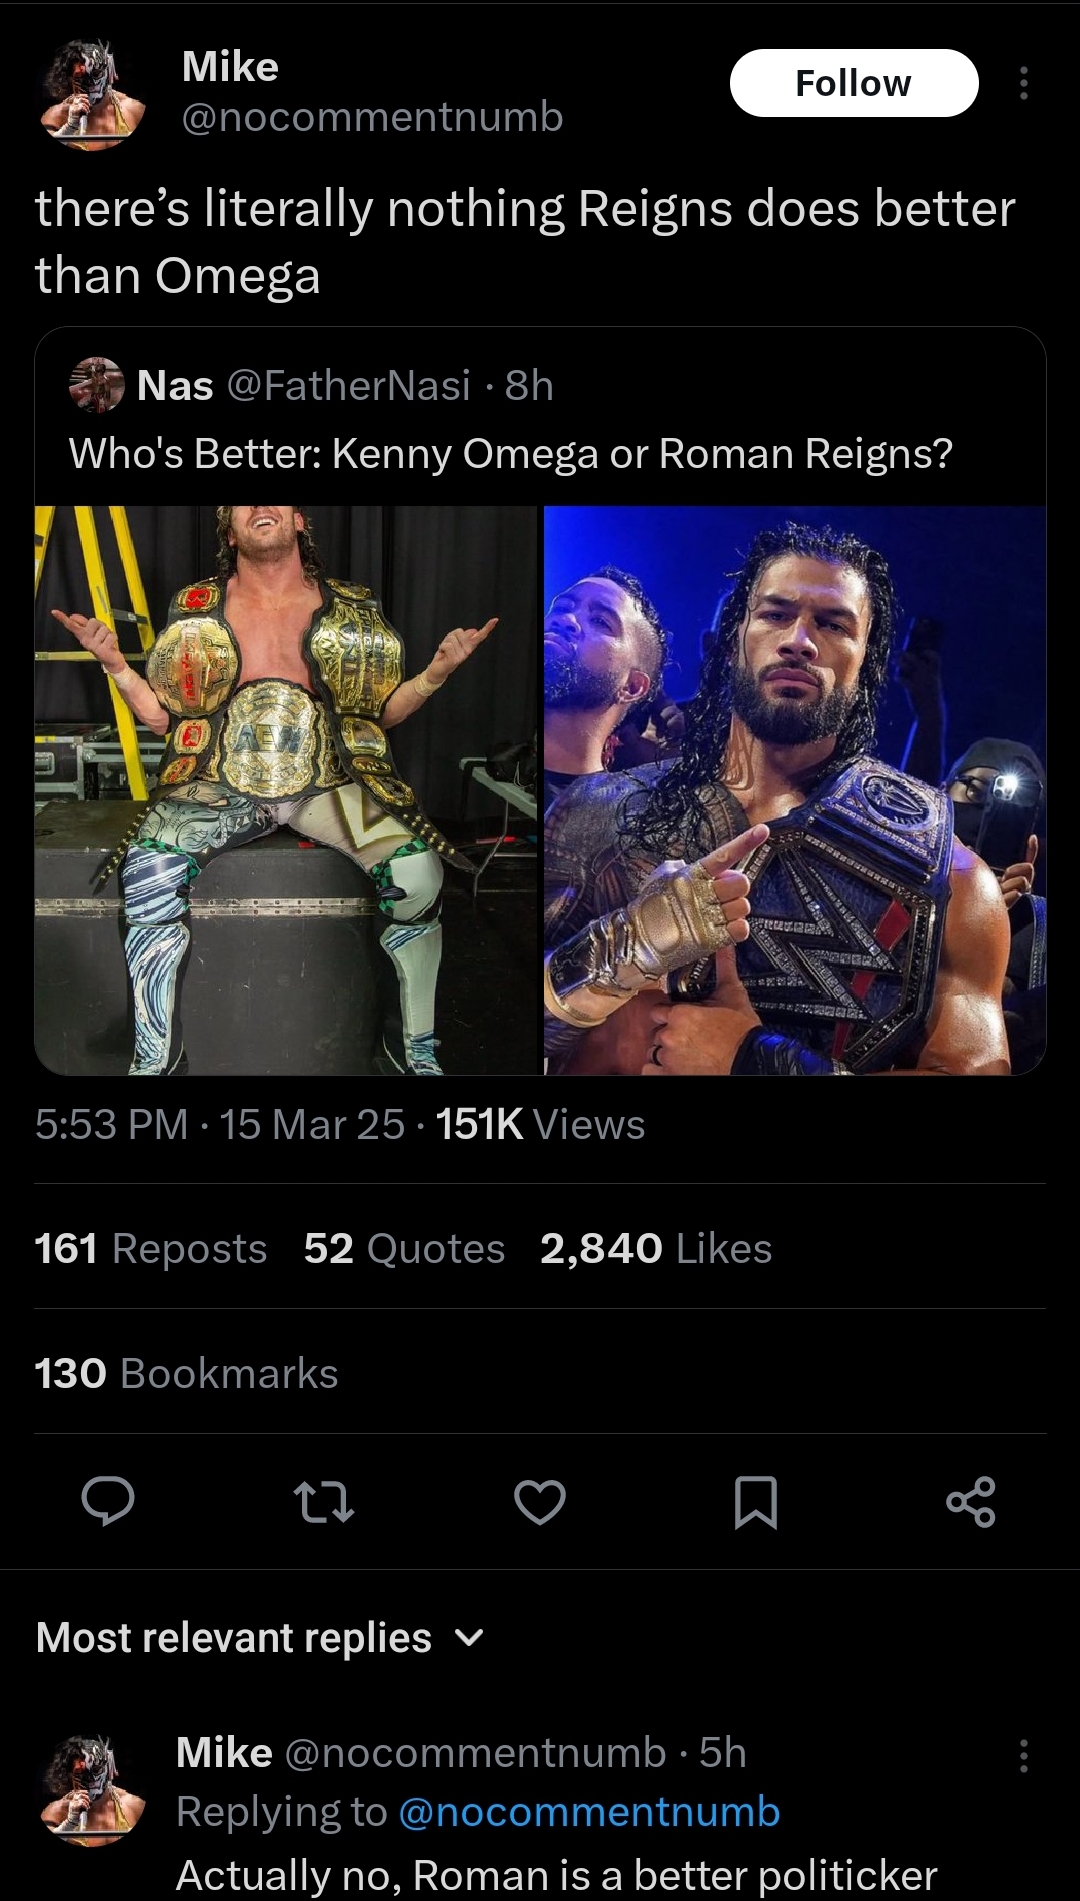The width and height of the screenshot is (1080, 1901).
Task: Show the 2,840 Likes list
Action: pyautogui.click(x=656, y=1248)
